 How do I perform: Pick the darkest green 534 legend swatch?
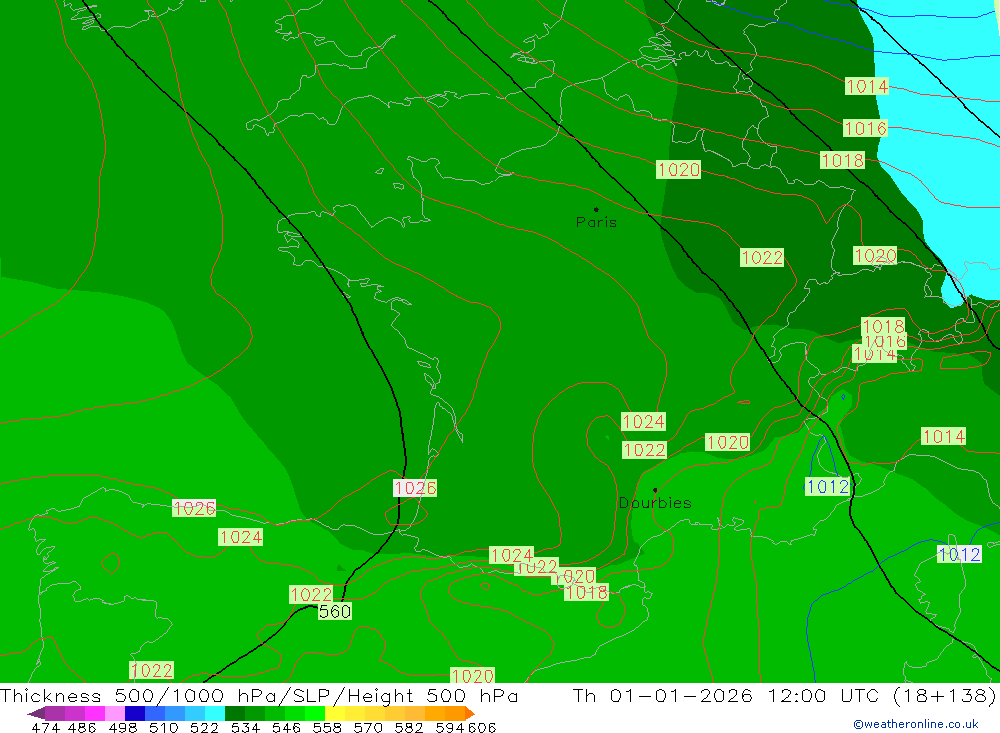coord(235,713)
